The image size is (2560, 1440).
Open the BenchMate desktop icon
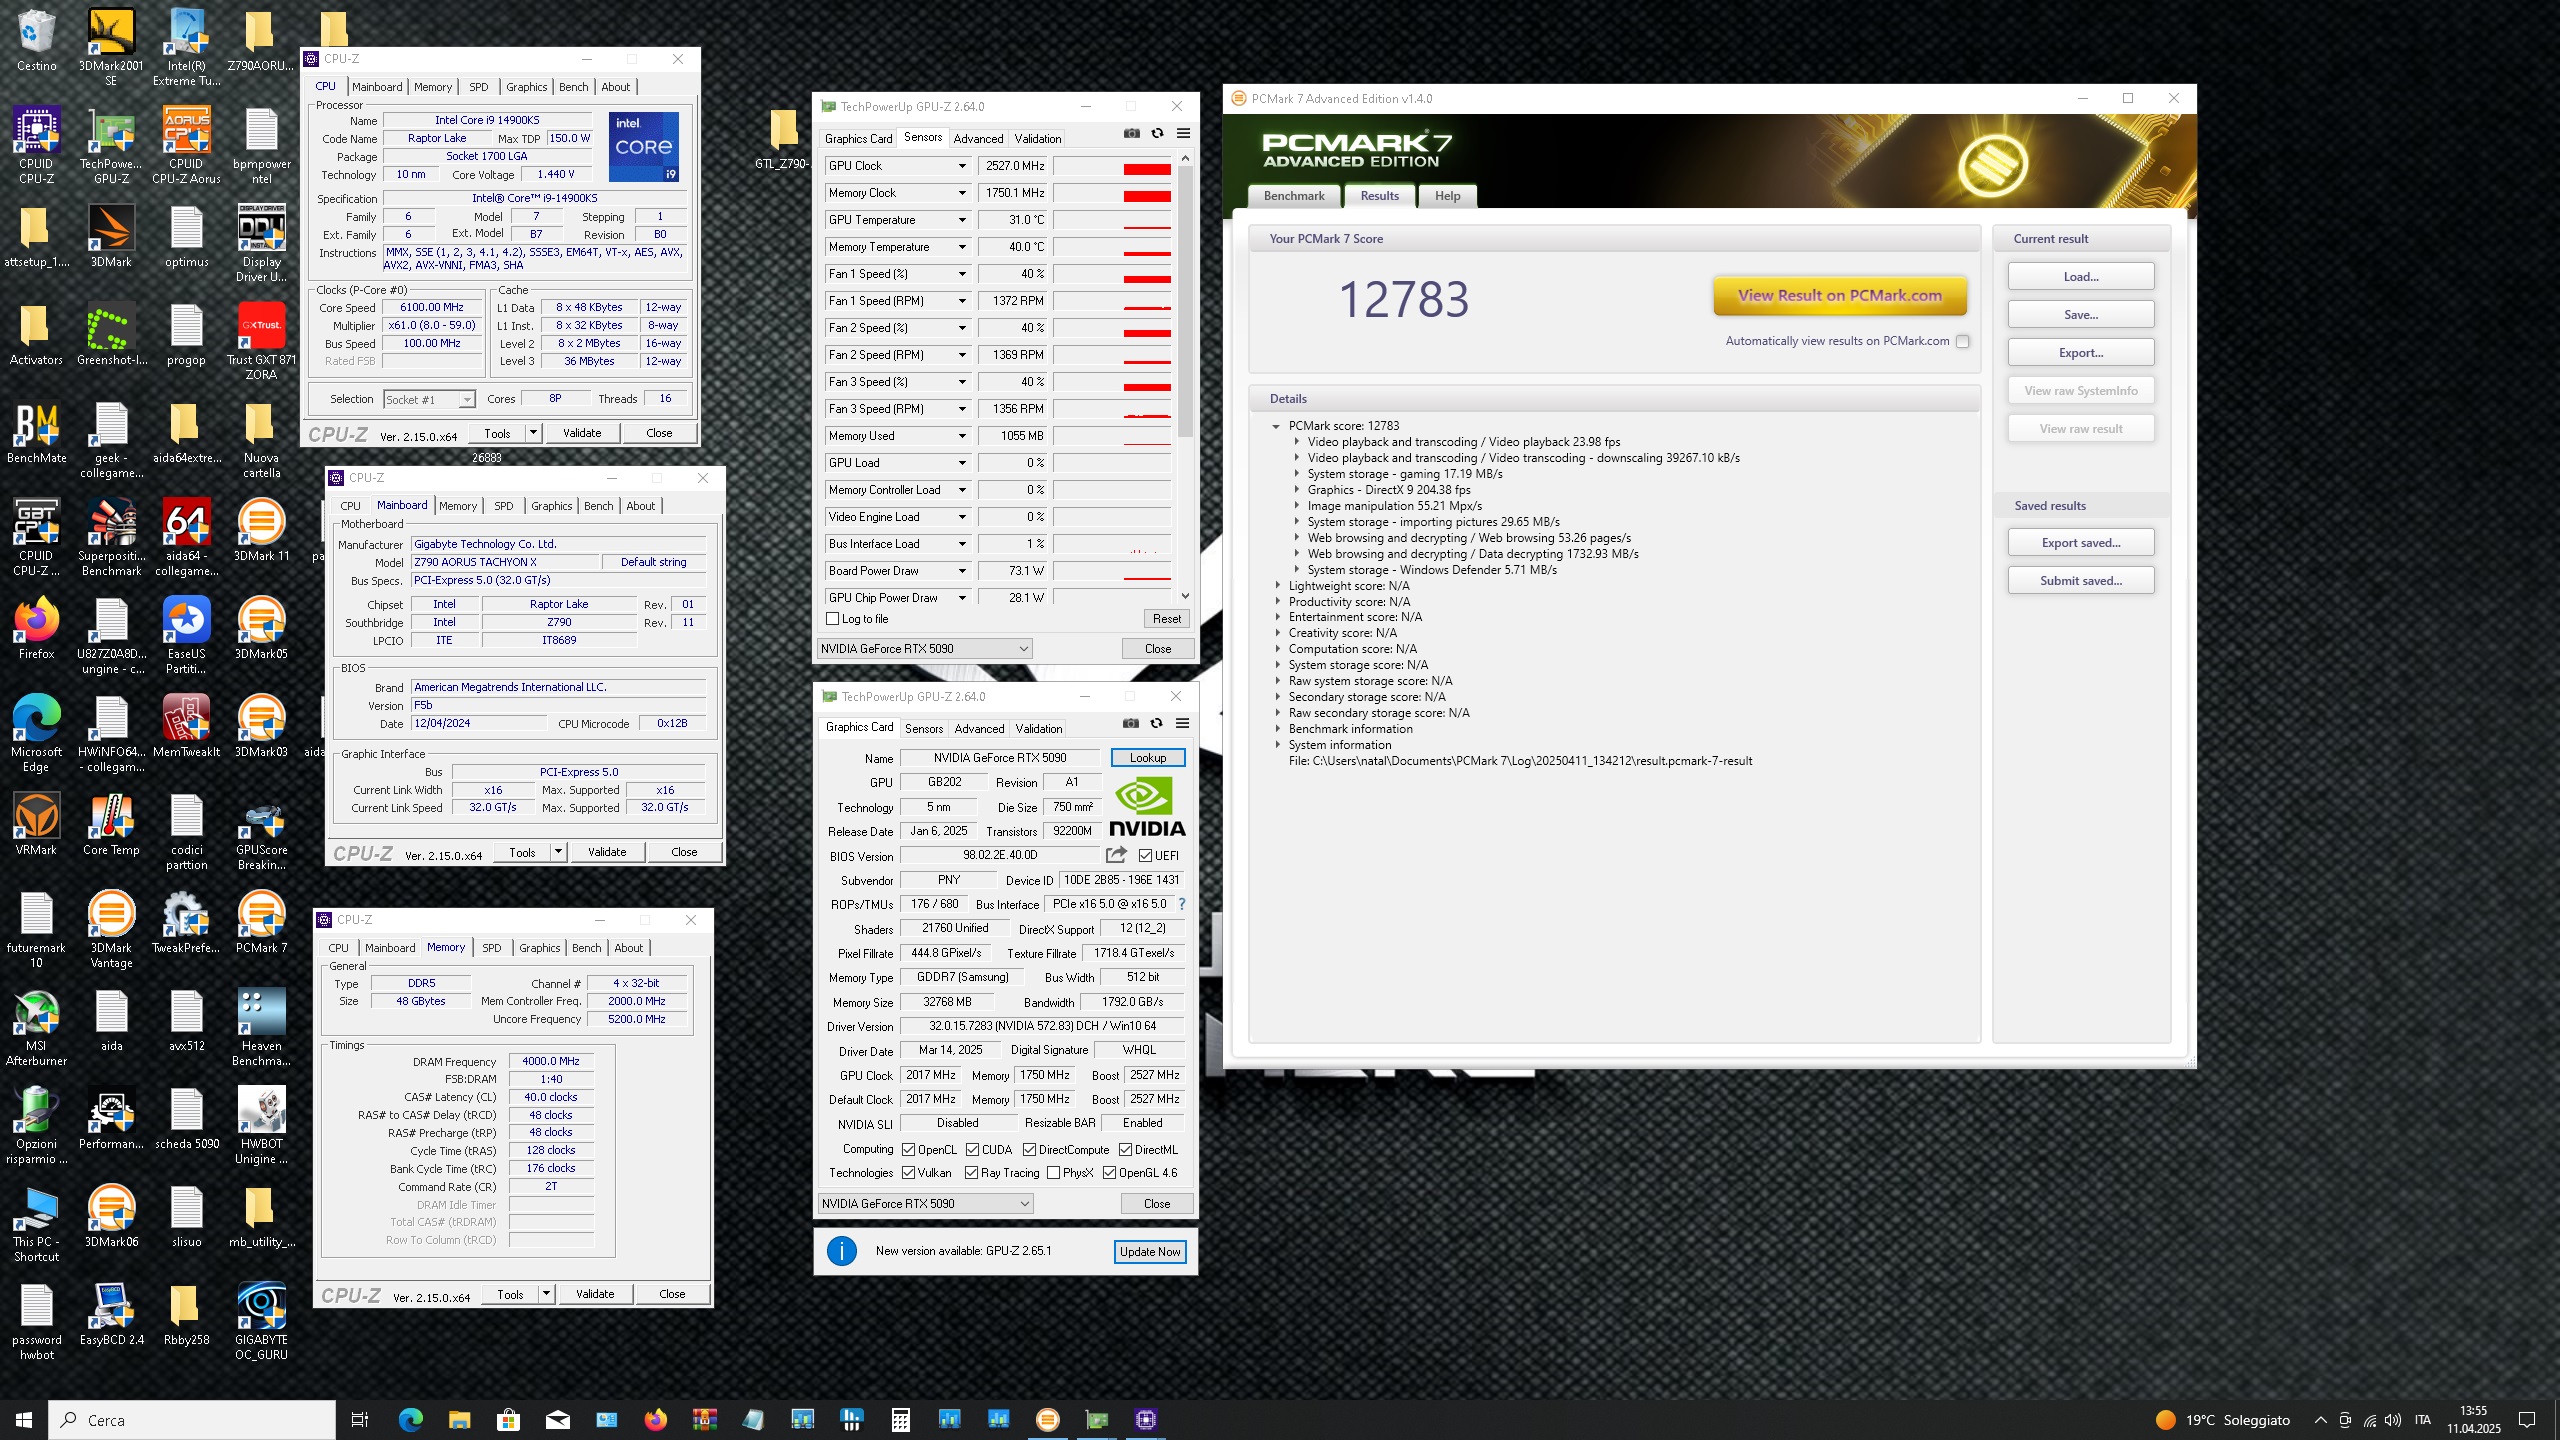pyautogui.click(x=36, y=432)
